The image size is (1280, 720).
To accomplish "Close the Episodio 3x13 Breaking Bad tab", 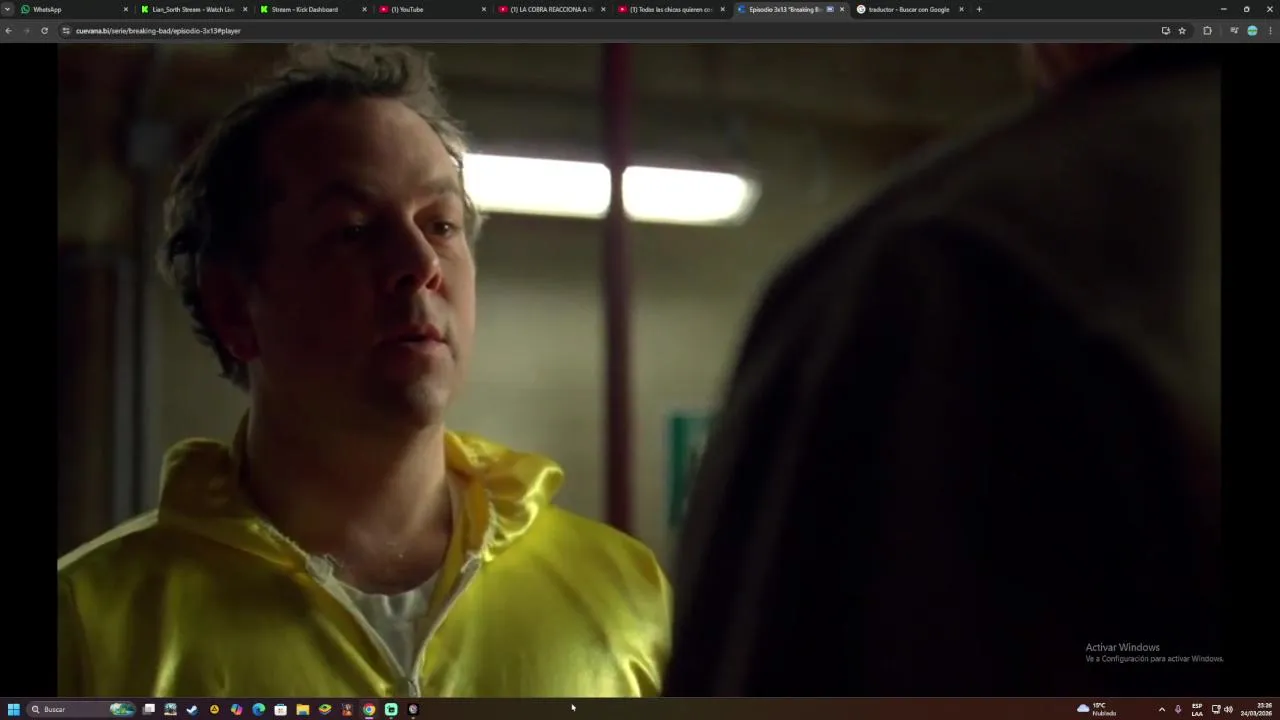I will point(842,9).
